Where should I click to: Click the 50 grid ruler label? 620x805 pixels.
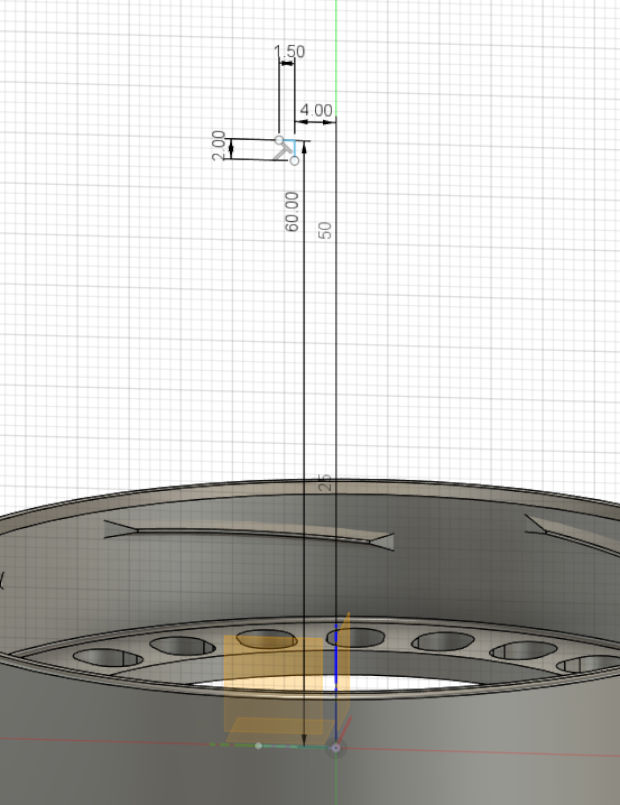[325, 230]
